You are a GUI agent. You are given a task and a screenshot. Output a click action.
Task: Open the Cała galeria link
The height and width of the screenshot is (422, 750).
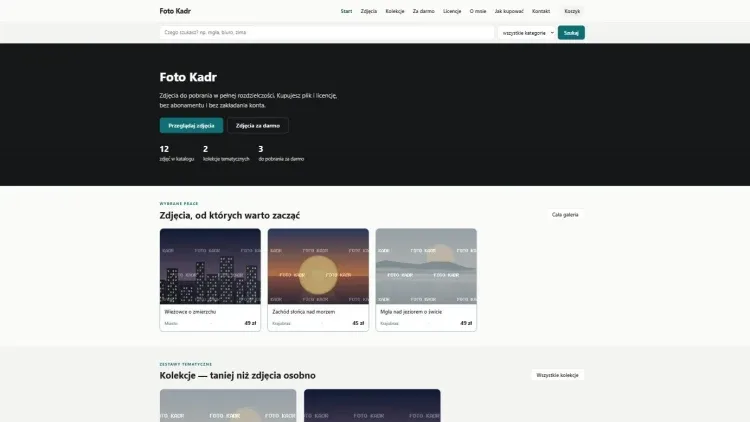click(x=565, y=215)
